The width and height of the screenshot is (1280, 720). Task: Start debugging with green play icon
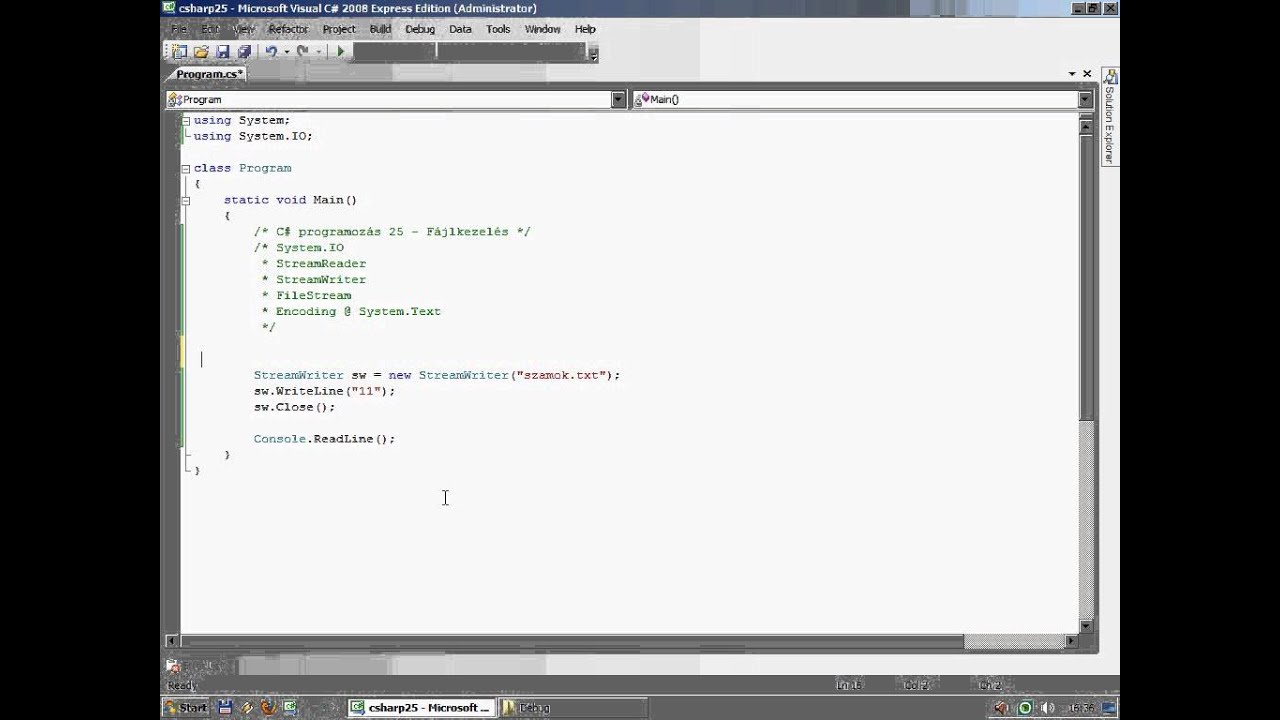[x=340, y=51]
